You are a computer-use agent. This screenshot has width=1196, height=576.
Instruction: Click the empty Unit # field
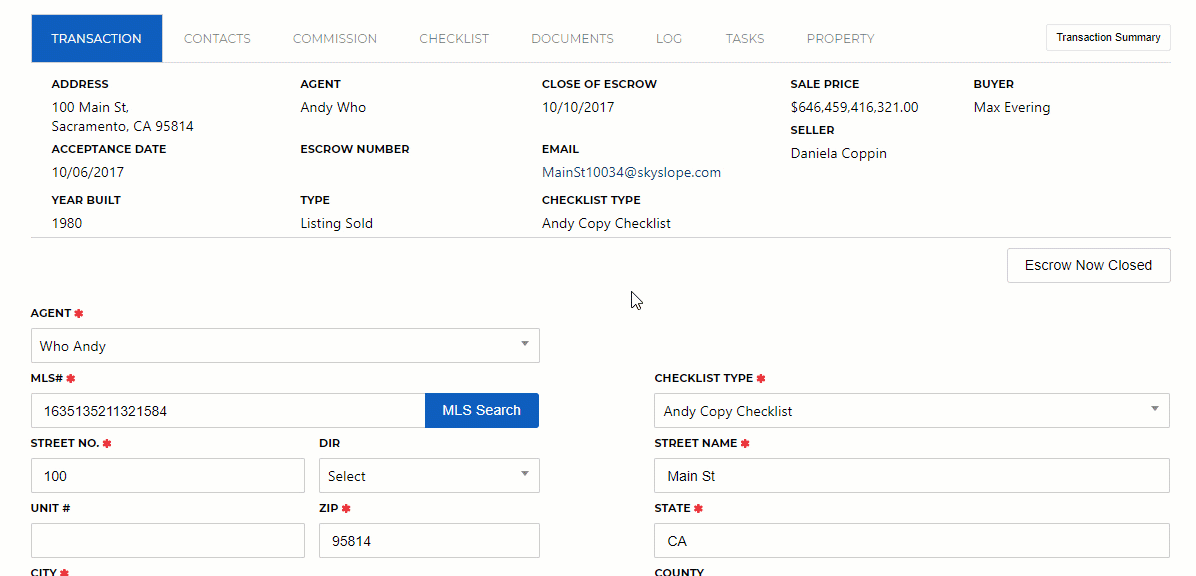click(168, 540)
